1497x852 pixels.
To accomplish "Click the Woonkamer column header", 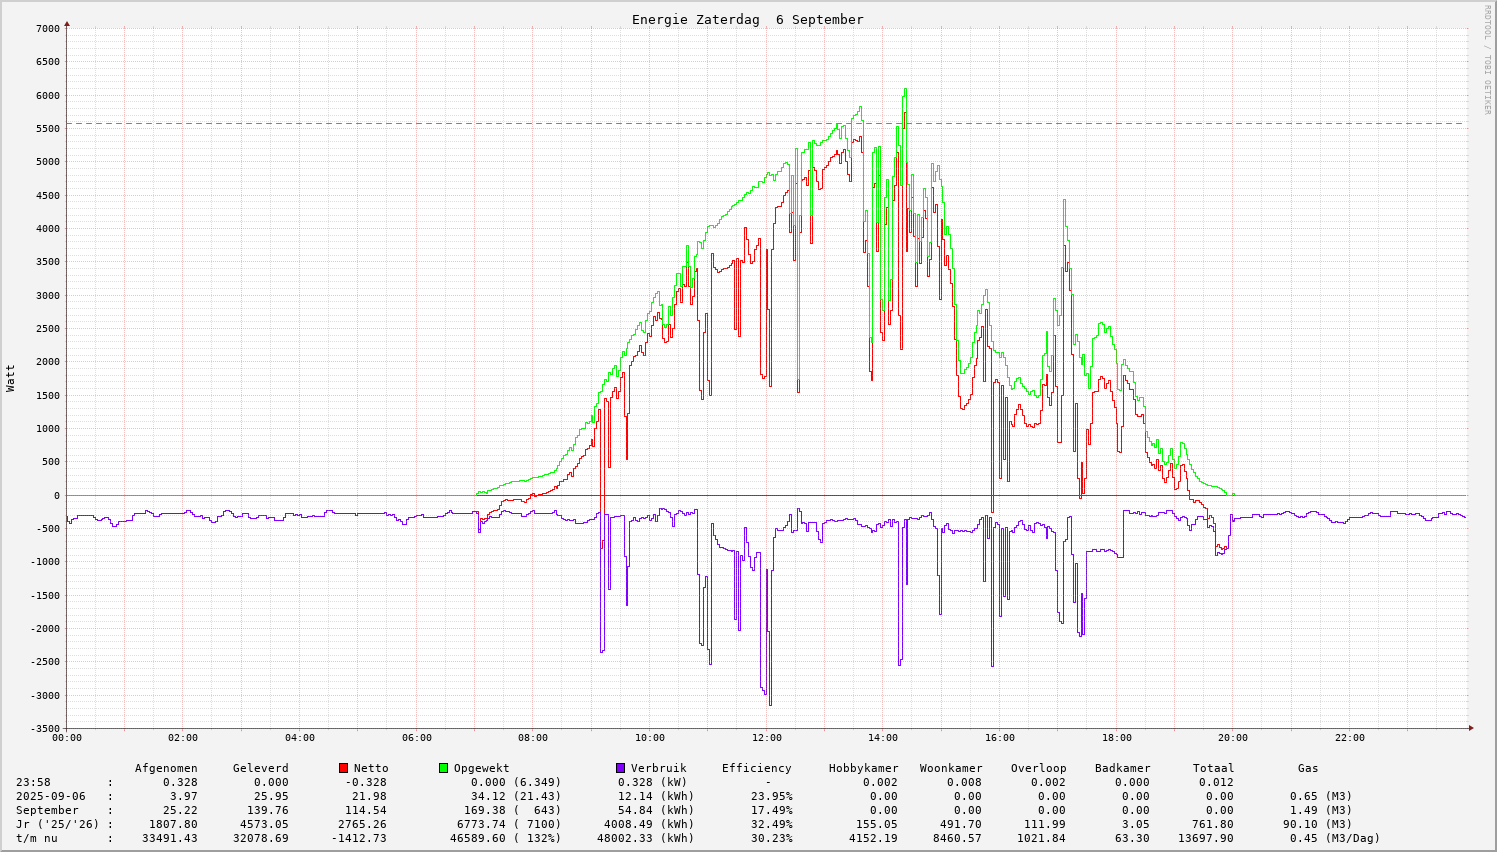I will [x=950, y=768].
